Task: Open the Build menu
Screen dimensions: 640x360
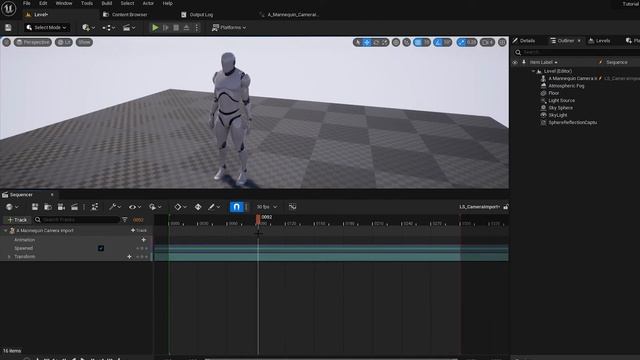Action: click(107, 3)
